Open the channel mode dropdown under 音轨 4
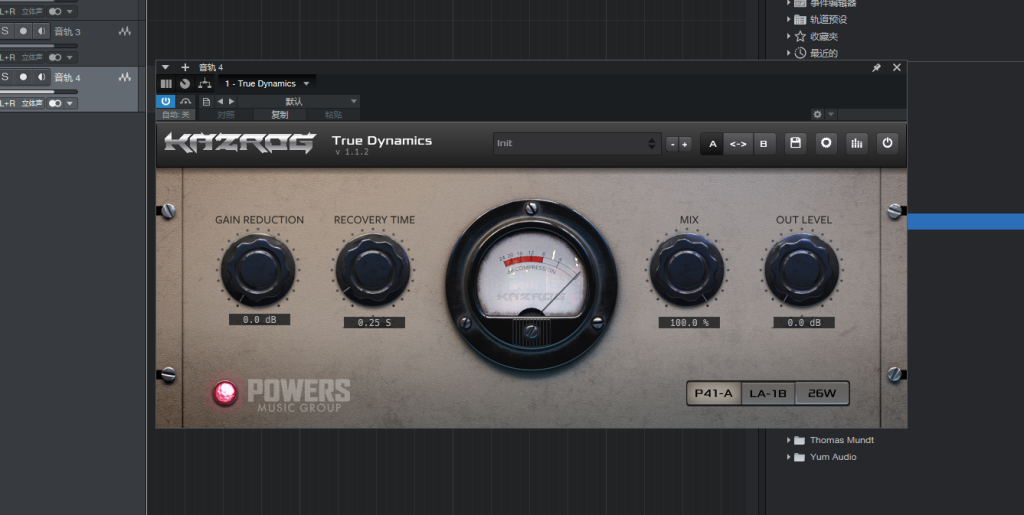 click(70, 103)
